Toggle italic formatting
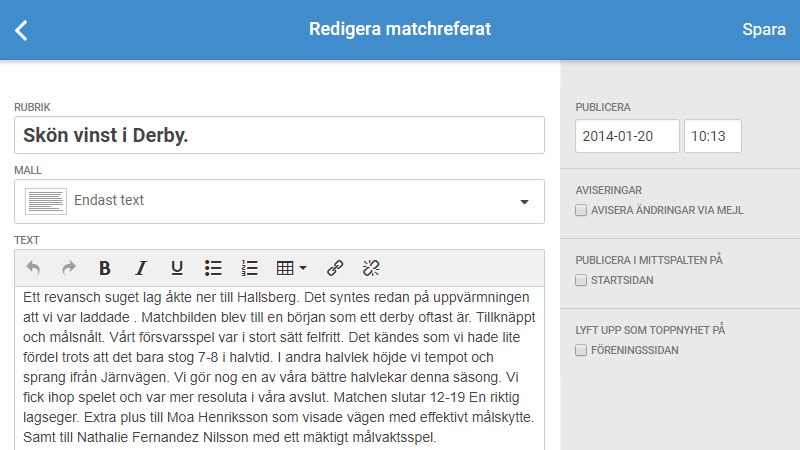The height and width of the screenshot is (450, 800). pyautogui.click(x=141, y=268)
